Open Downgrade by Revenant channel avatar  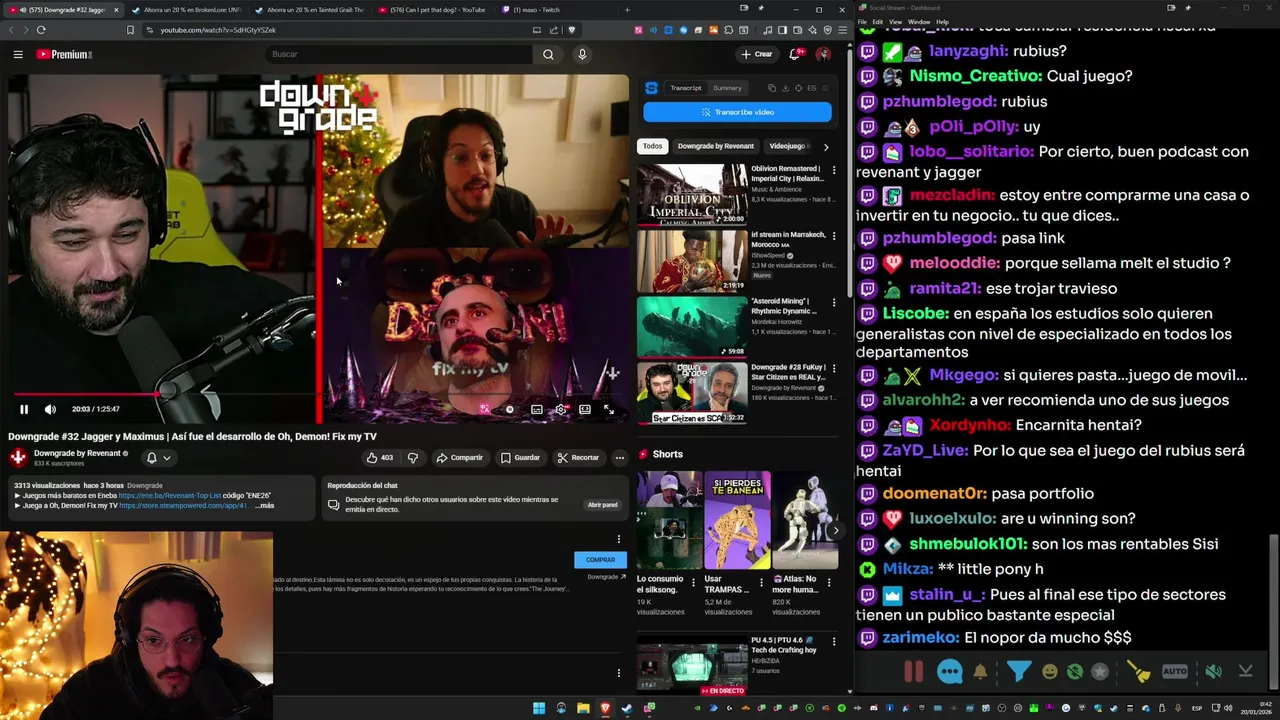tap(18, 457)
